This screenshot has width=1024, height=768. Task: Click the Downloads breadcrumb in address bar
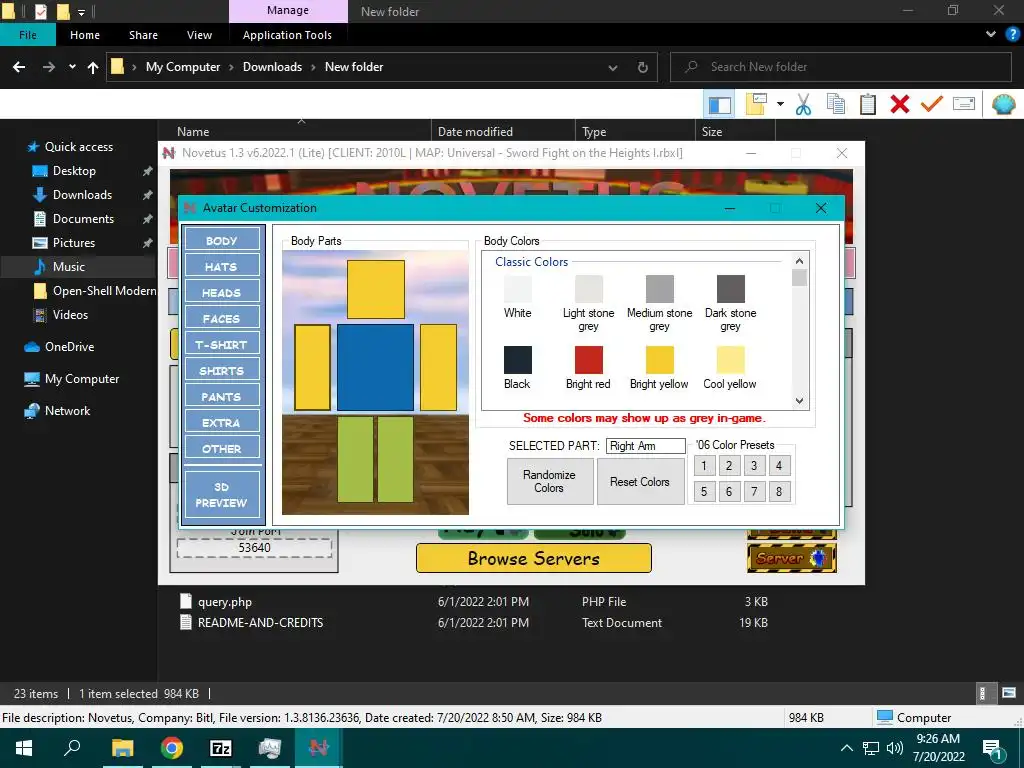[x=272, y=67]
